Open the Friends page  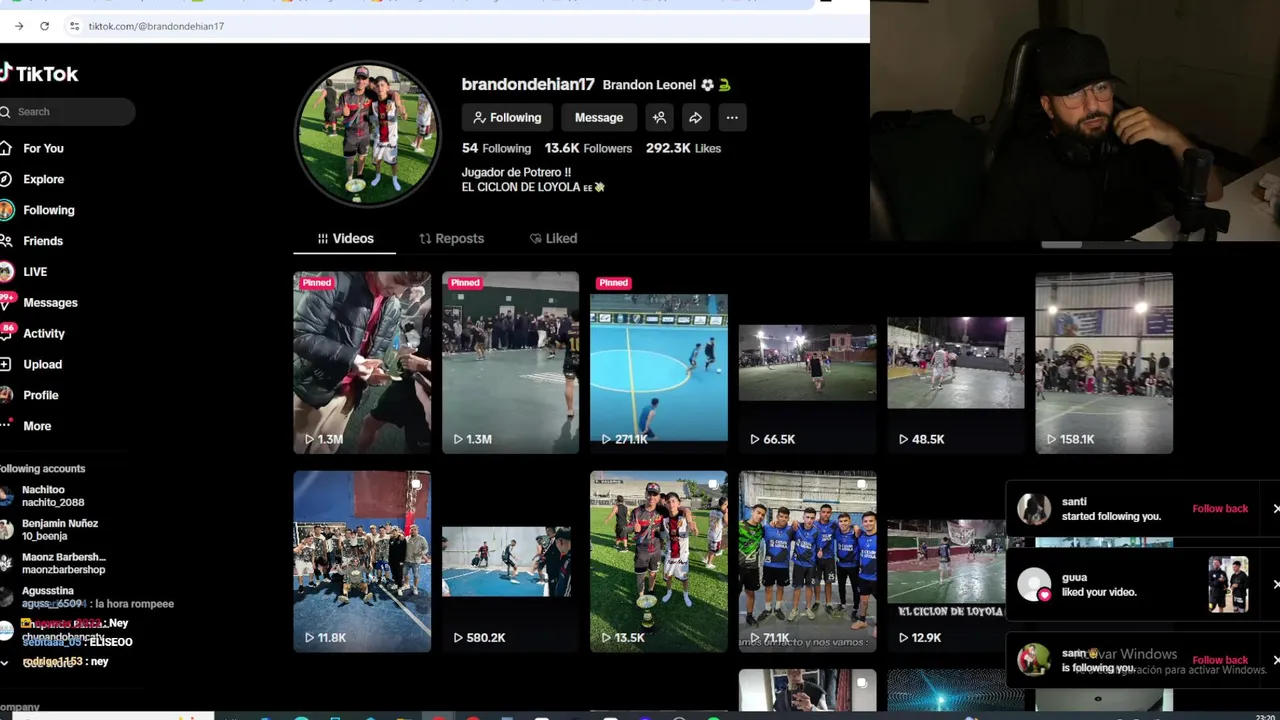coord(42,241)
